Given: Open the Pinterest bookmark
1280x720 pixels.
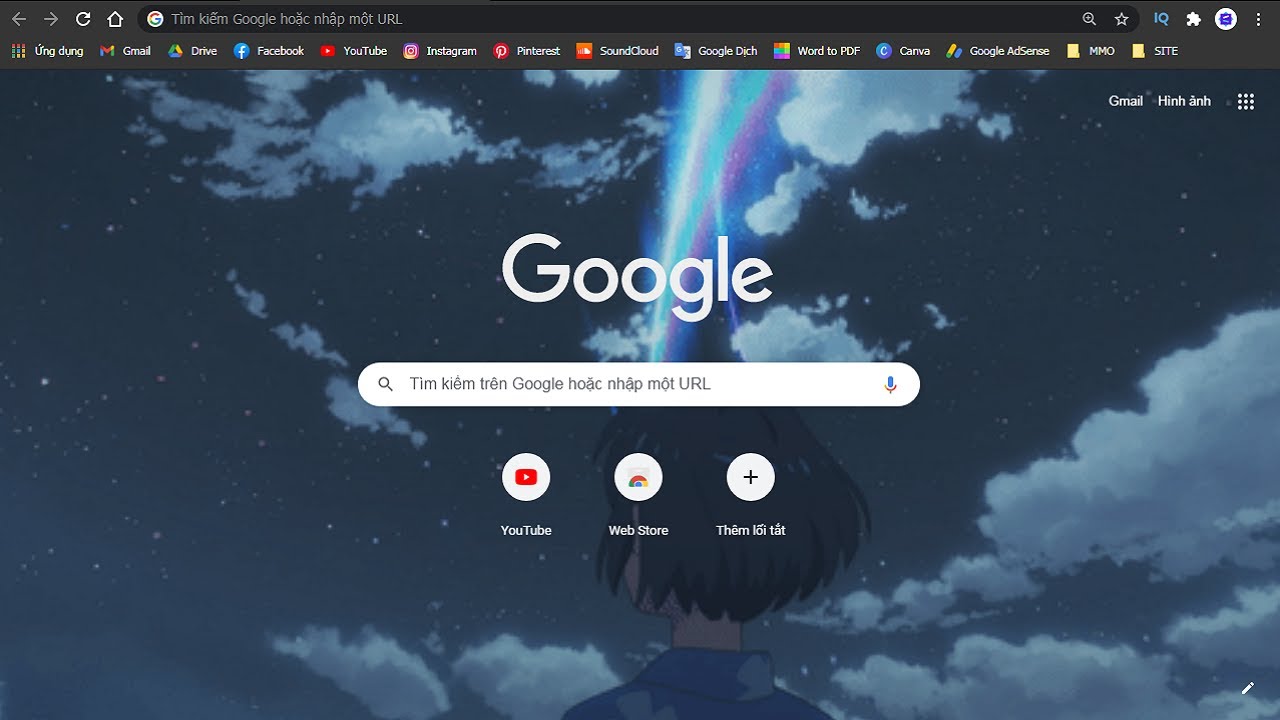Looking at the screenshot, I should [x=527, y=51].
